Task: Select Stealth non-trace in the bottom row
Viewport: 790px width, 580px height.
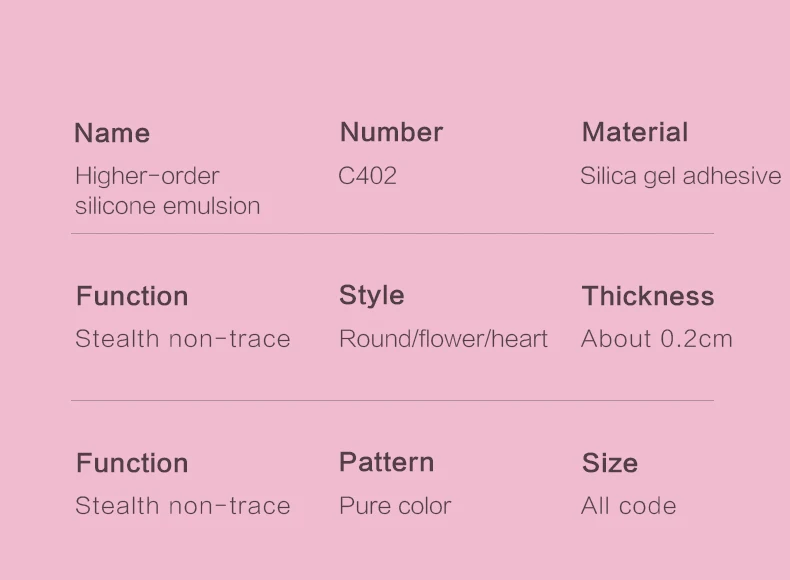Action: click(x=183, y=506)
